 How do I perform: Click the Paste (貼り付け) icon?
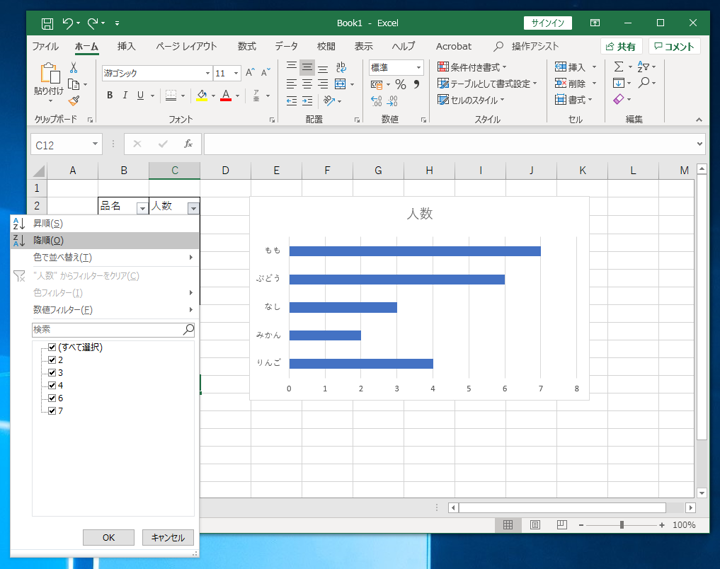coord(50,74)
